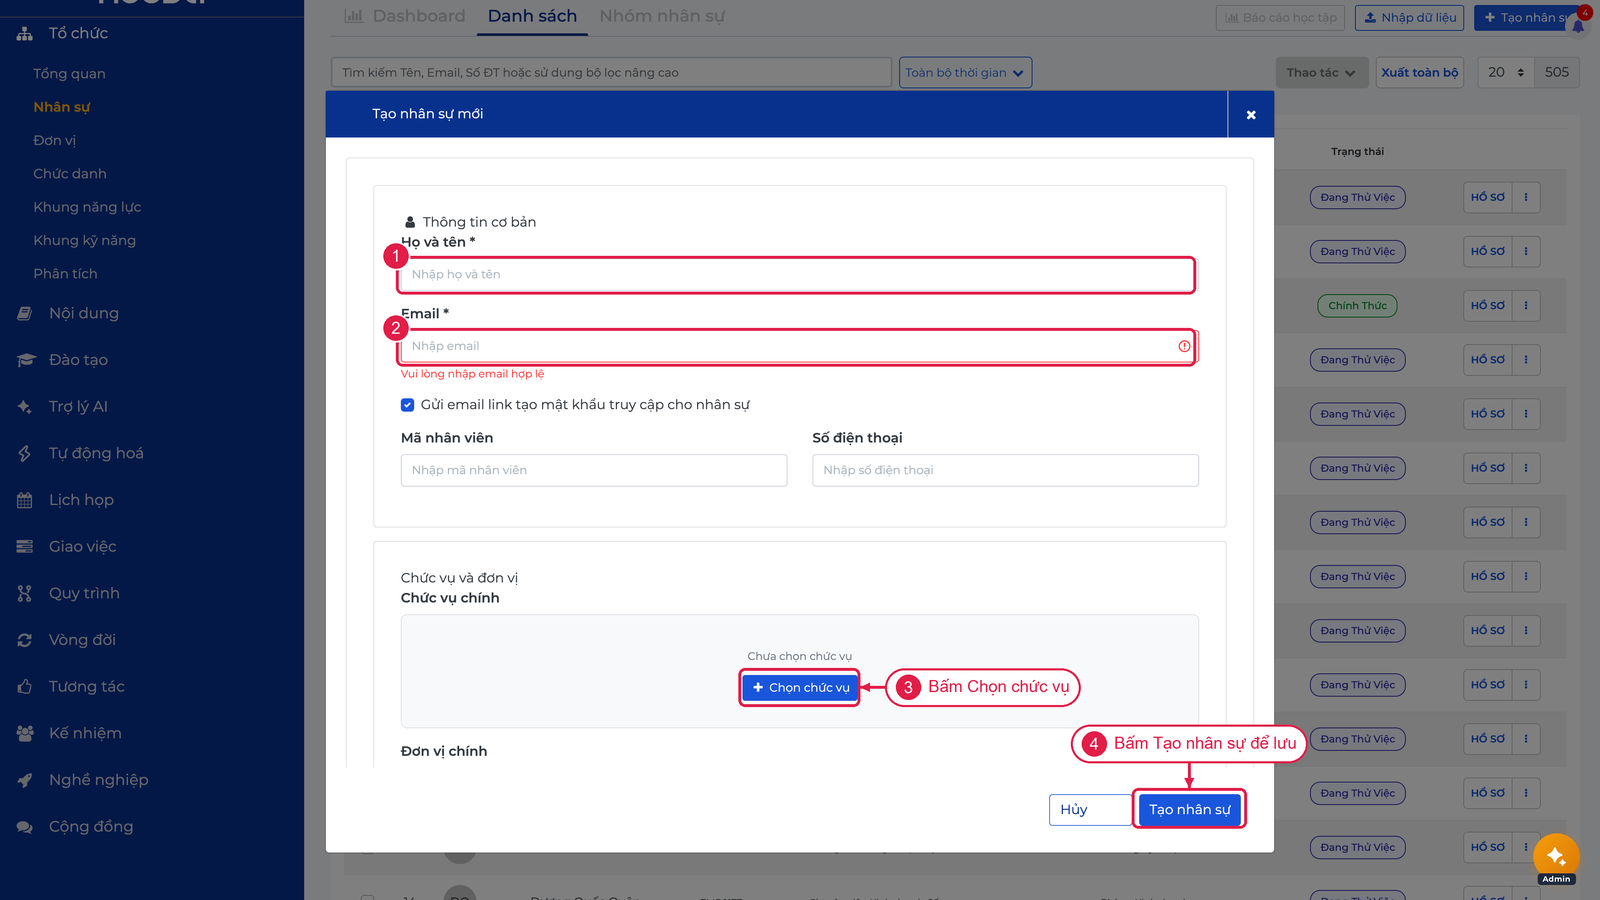The image size is (1600, 900).
Task: Click the Quy trình workflow icon
Action: click(25, 593)
